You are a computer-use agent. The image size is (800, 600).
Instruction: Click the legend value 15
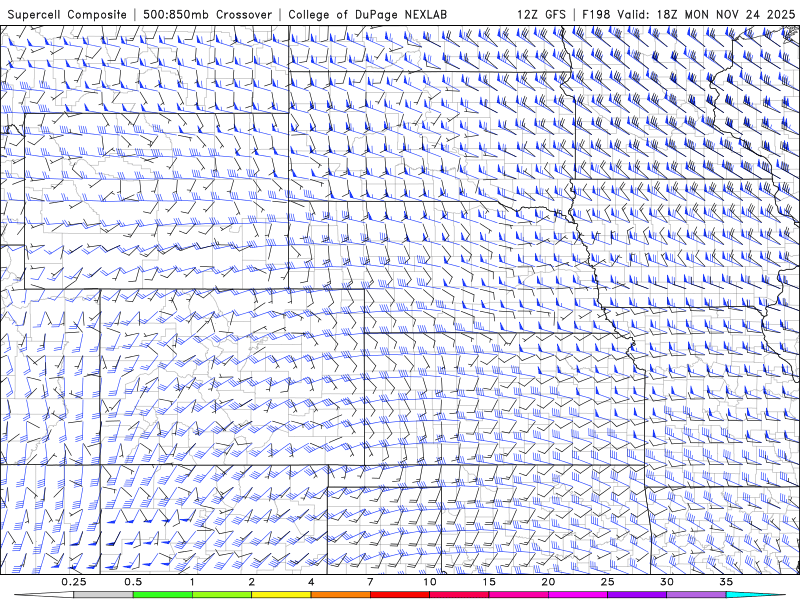[x=489, y=582]
